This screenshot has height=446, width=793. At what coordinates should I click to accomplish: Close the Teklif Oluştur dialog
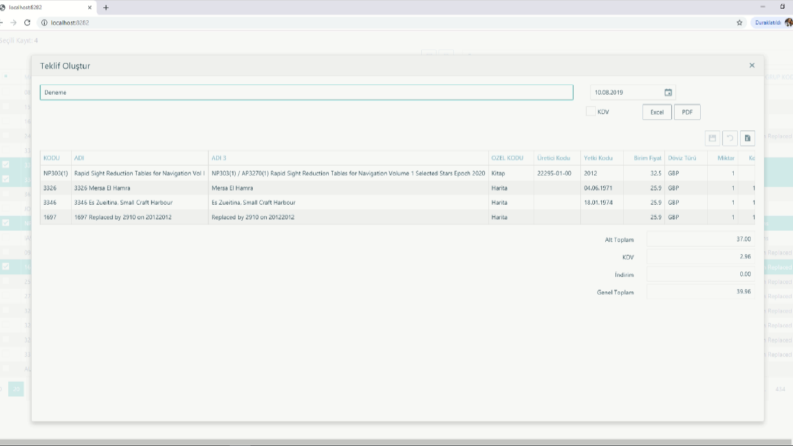pyautogui.click(x=752, y=65)
